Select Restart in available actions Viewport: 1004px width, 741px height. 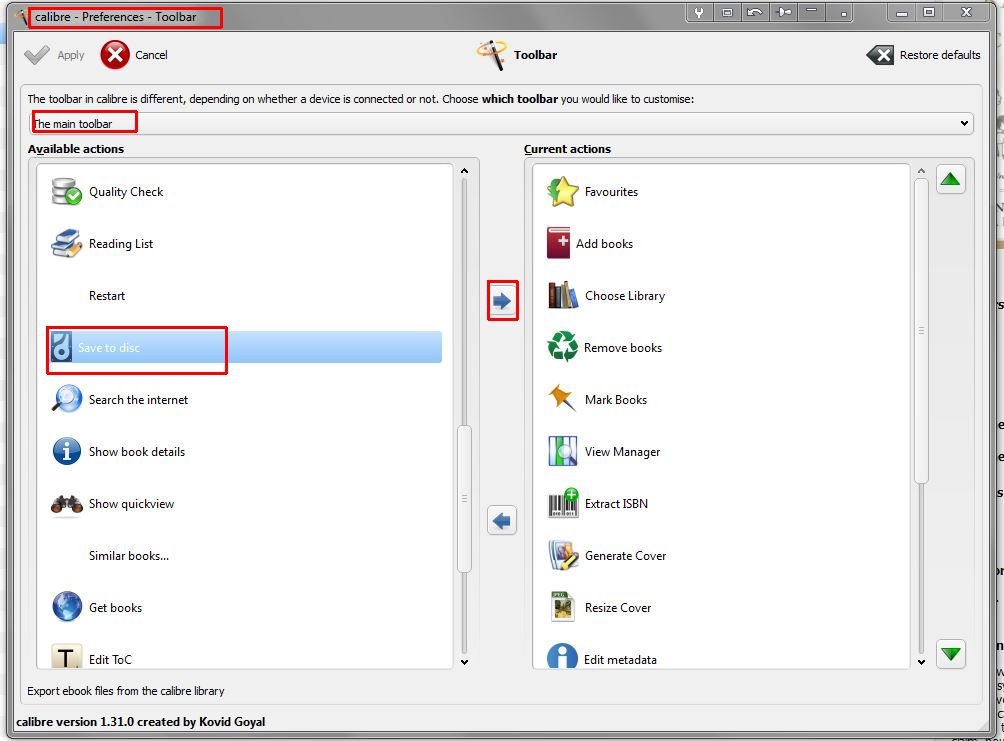tap(106, 296)
